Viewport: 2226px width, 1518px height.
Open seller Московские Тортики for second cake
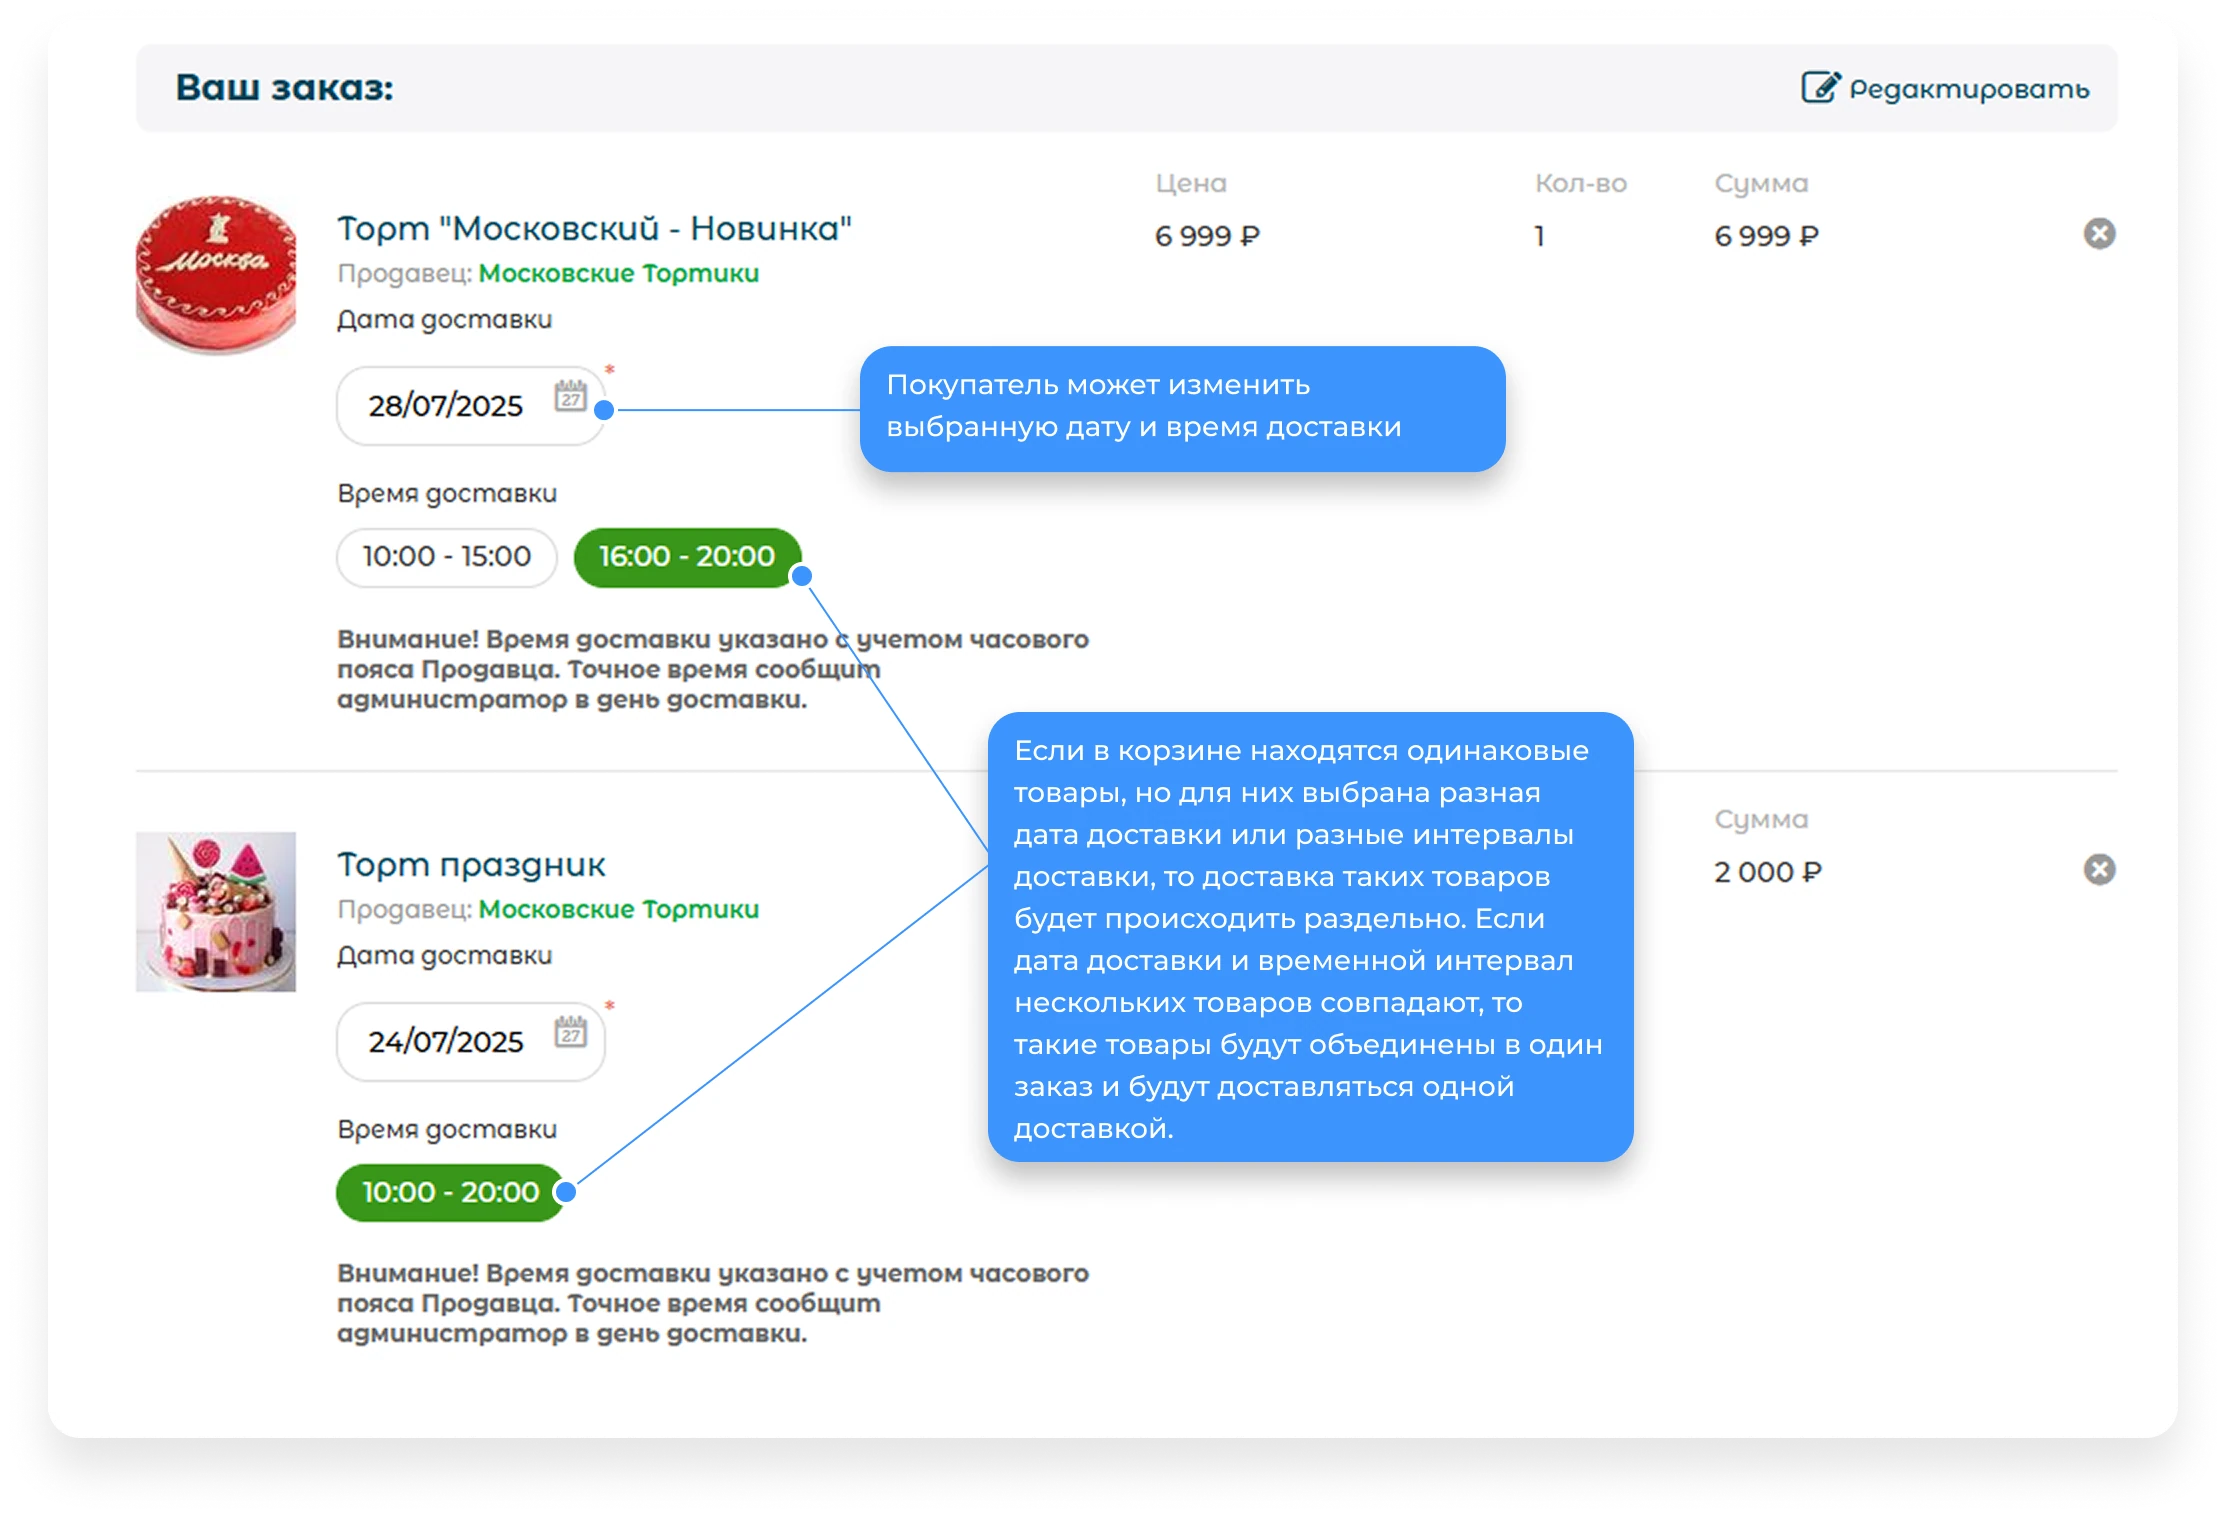pos(618,910)
